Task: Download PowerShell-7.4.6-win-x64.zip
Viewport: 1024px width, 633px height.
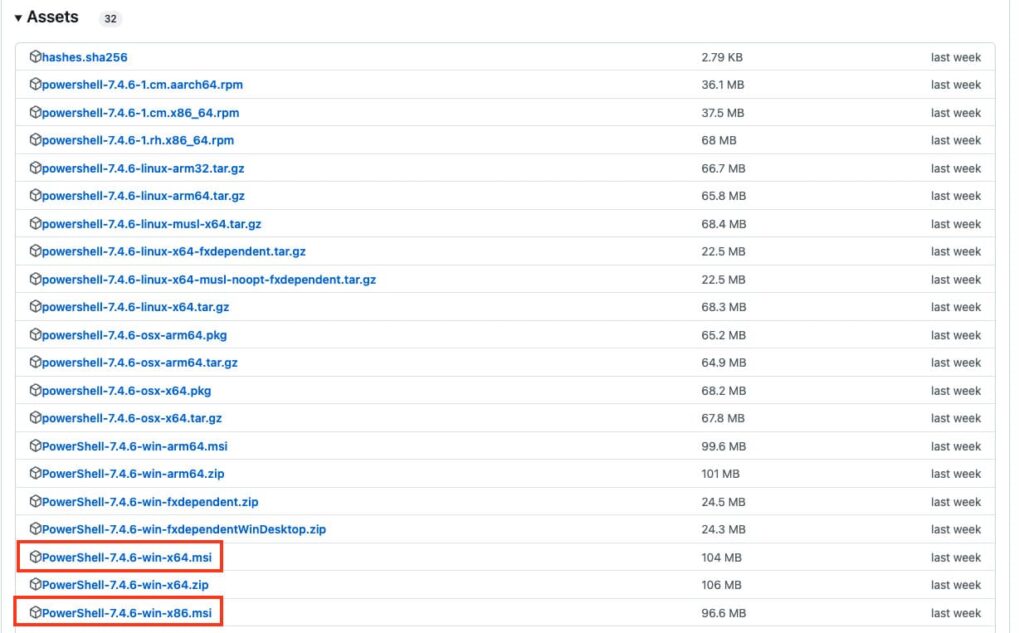Action: [x=125, y=585]
